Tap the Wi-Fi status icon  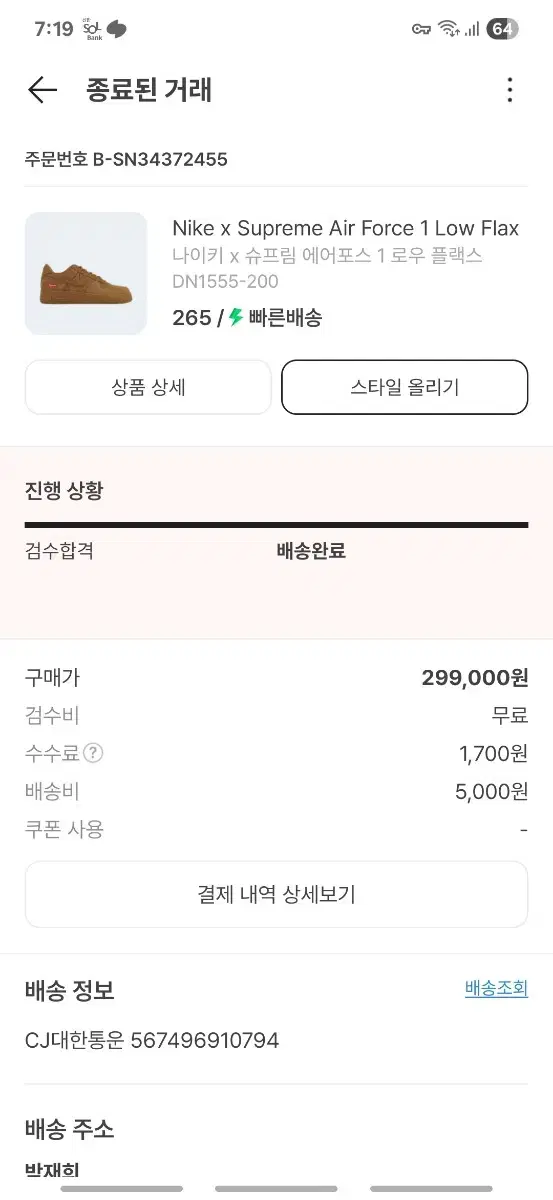(x=449, y=29)
